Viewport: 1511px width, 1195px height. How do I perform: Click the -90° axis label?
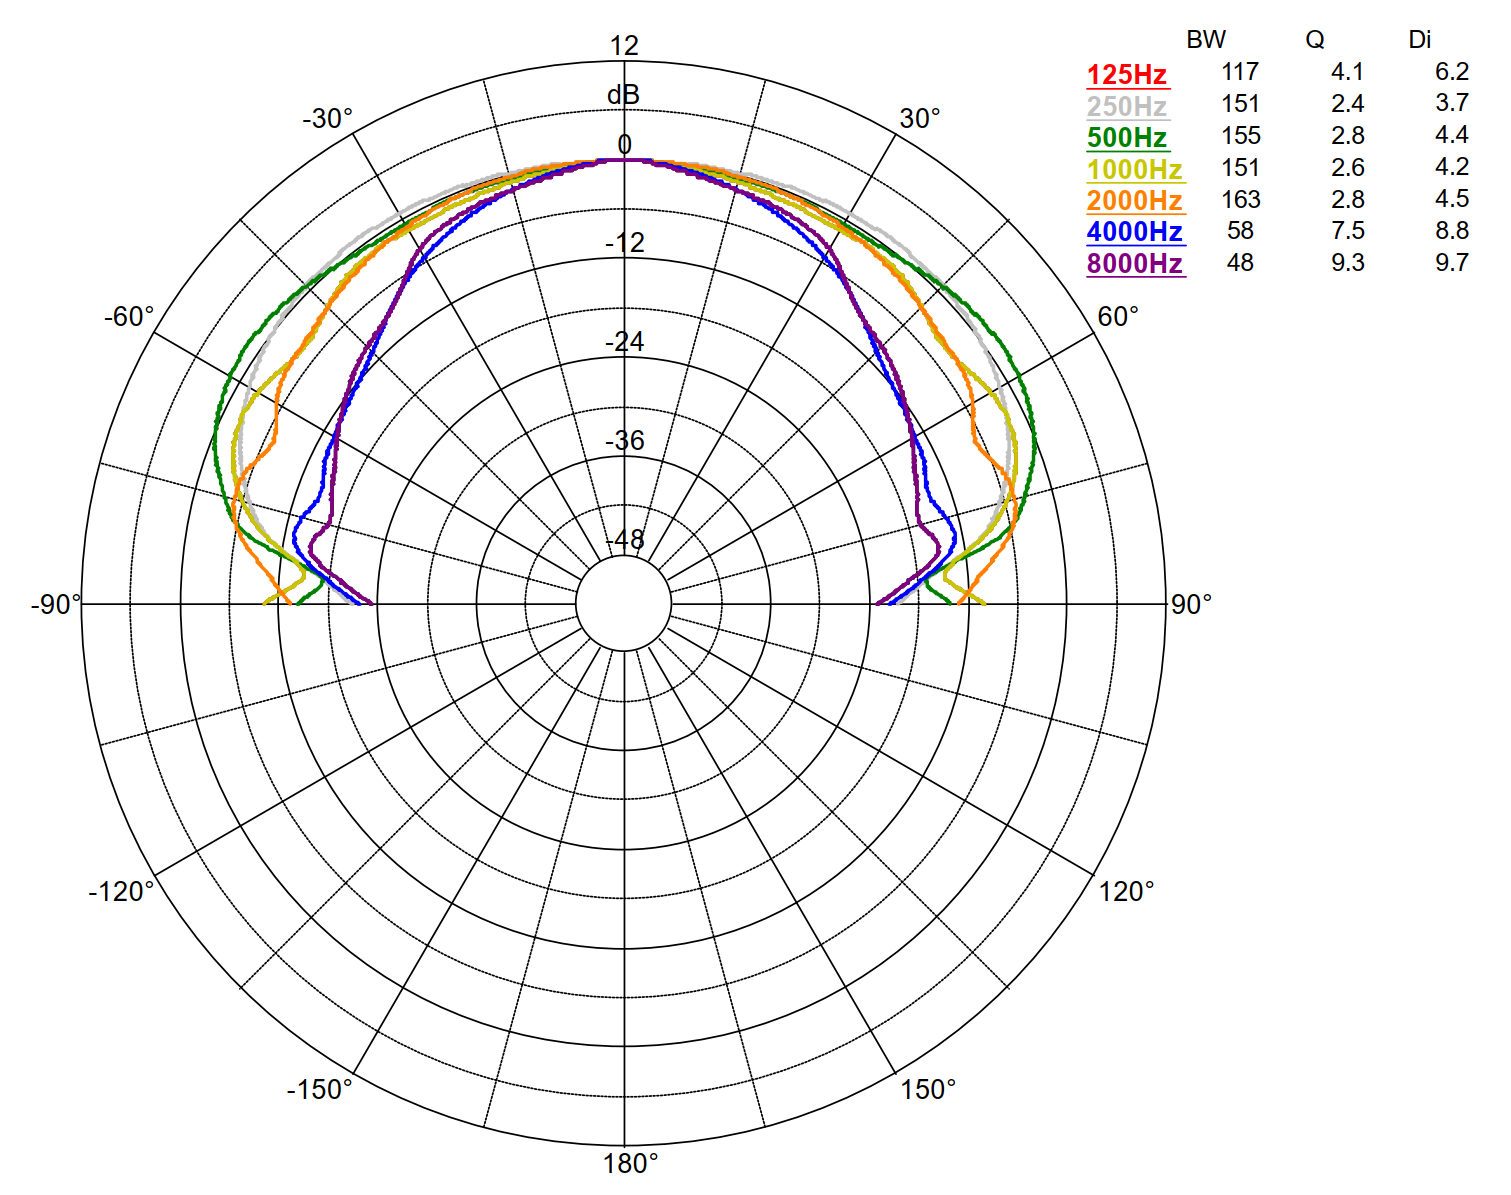point(55,605)
